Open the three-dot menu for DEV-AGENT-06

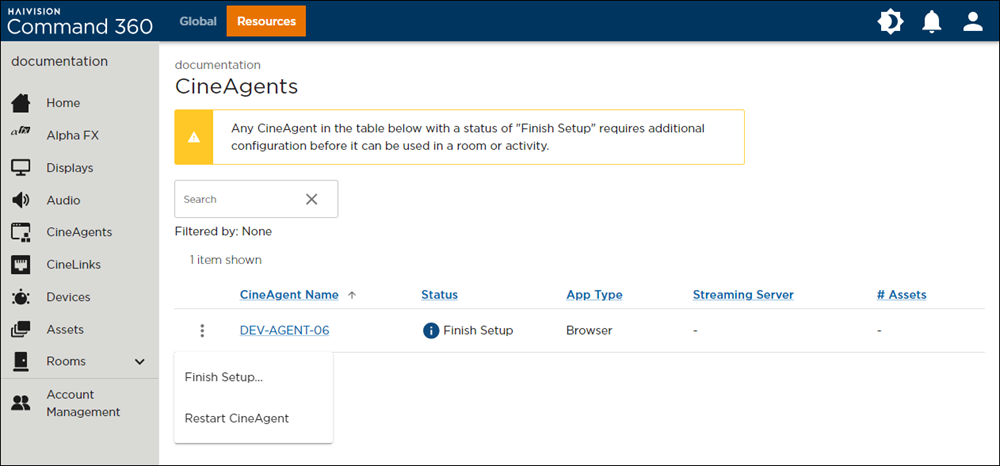coord(202,330)
